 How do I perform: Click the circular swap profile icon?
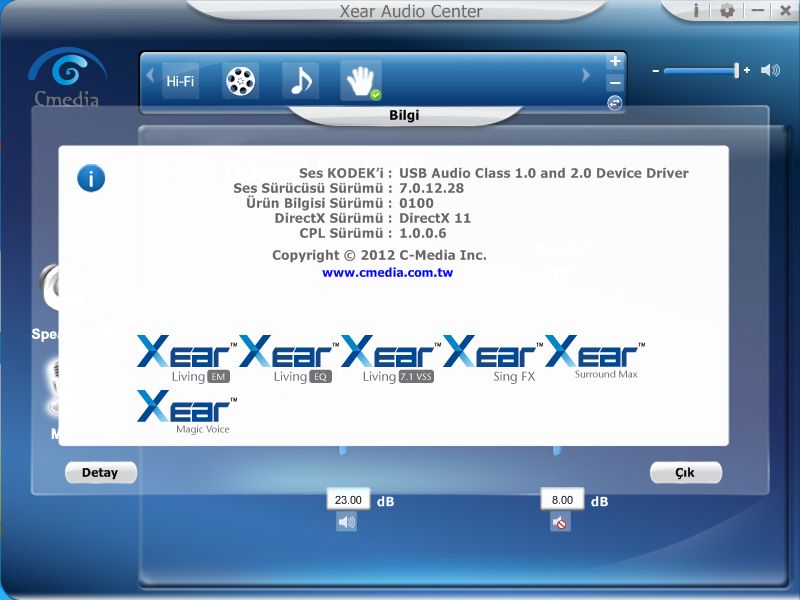(615, 103)
